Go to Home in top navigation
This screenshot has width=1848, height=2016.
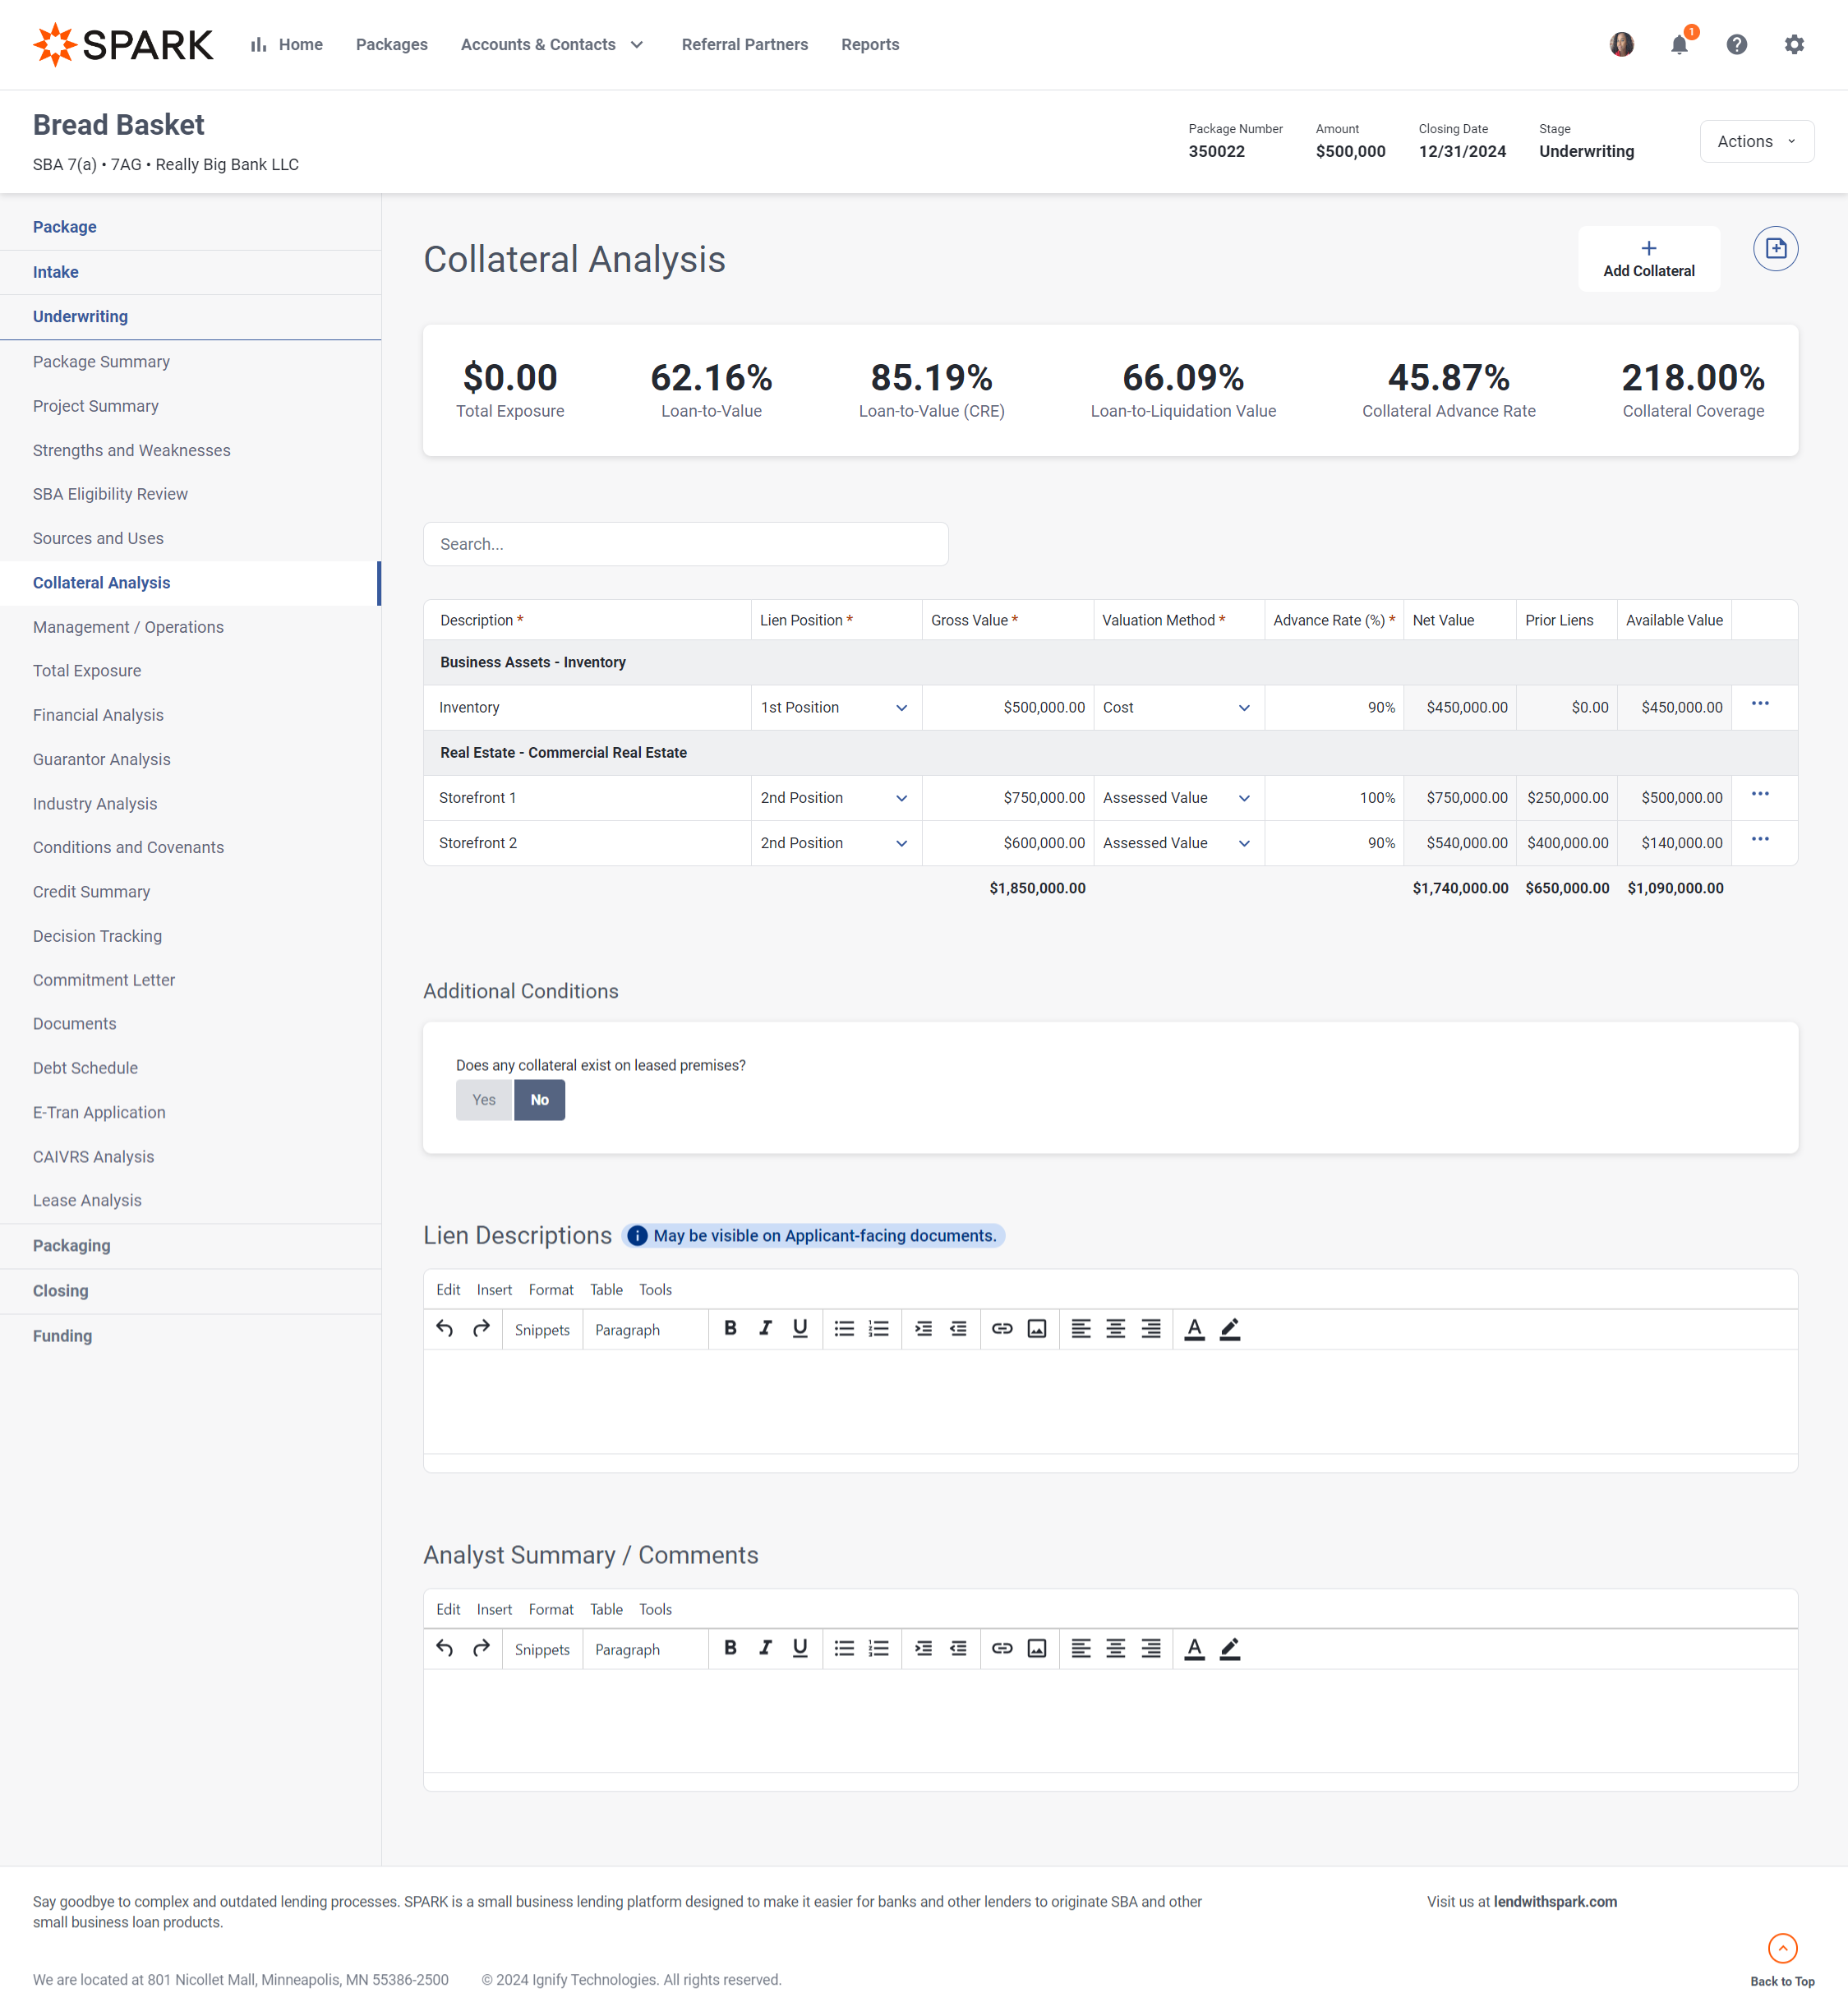[x=287, y=45]
